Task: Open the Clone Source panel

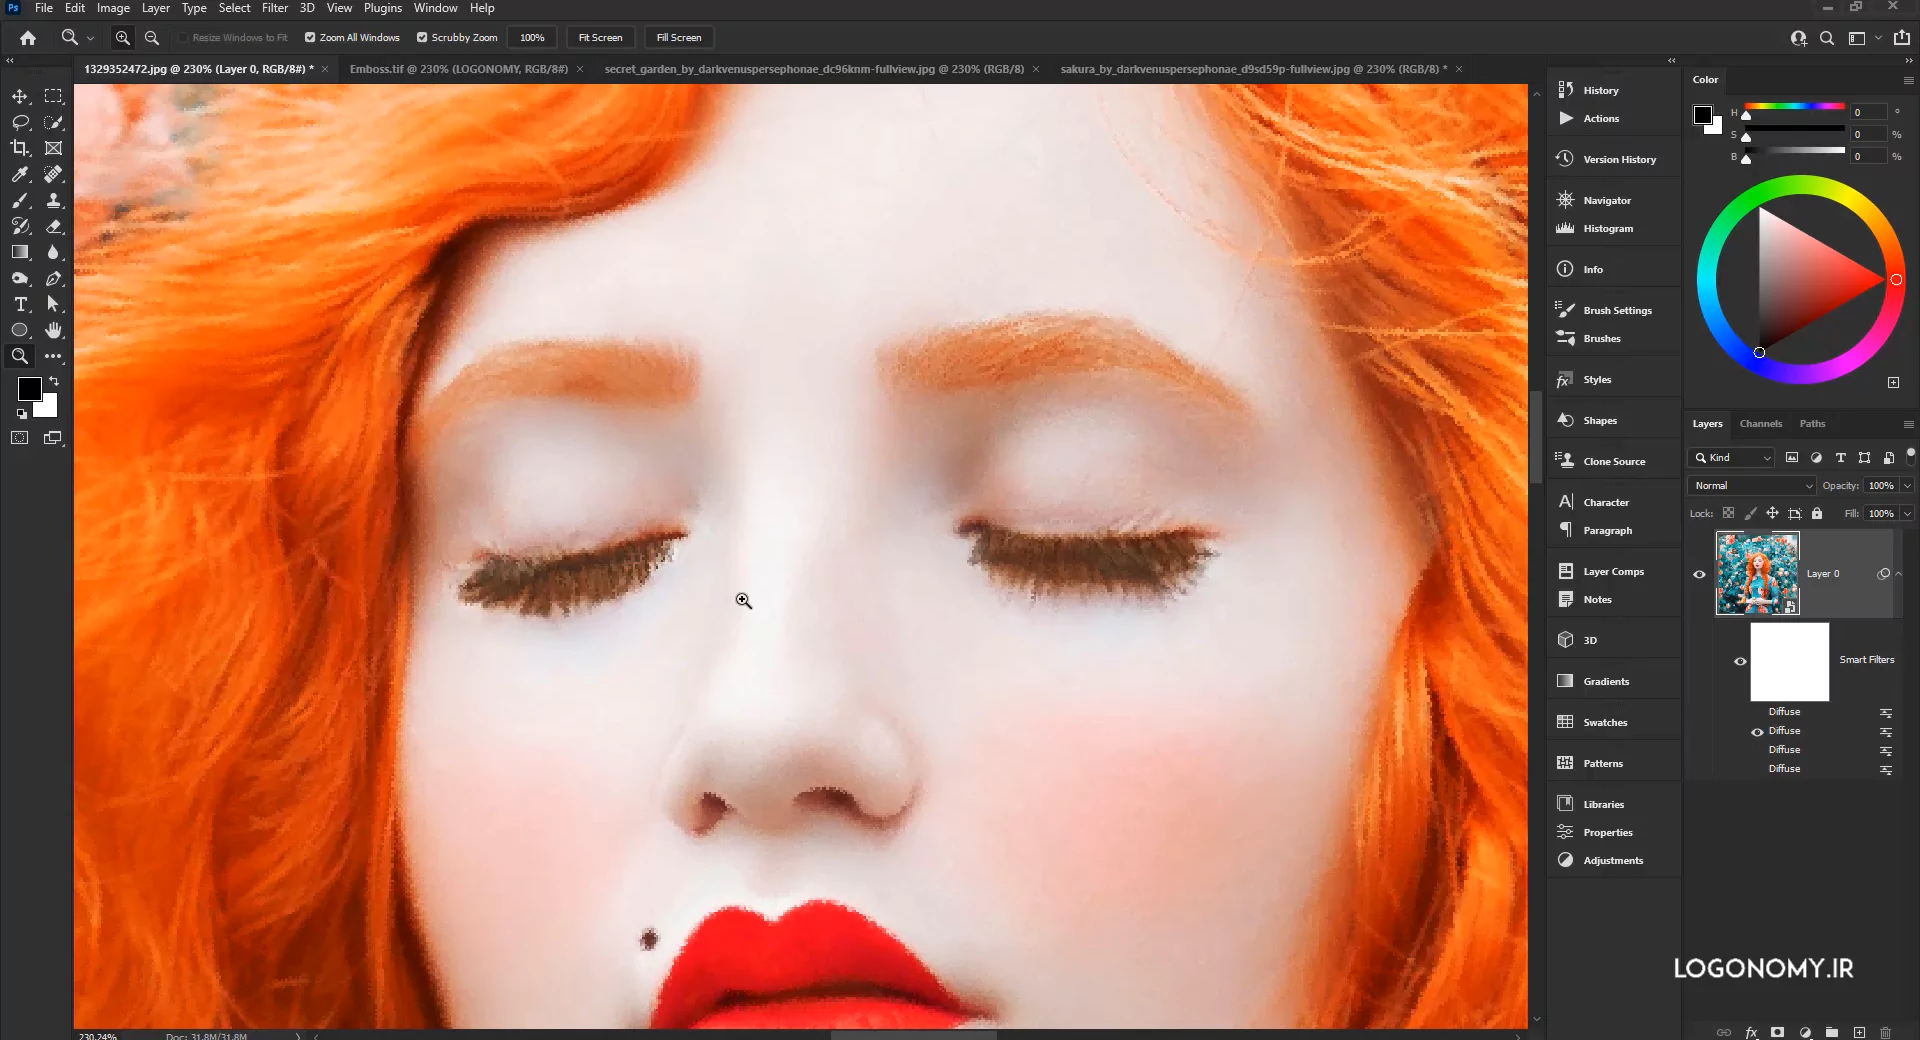Action: (x=1613, y=461)
